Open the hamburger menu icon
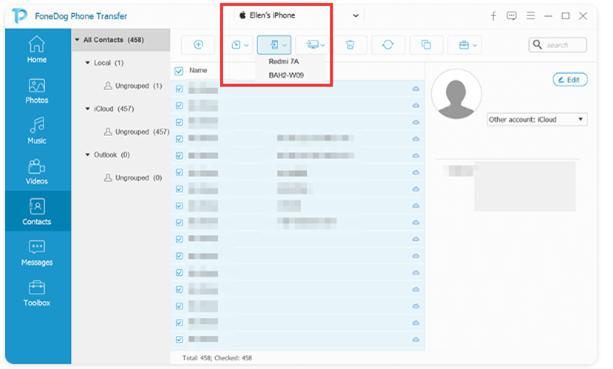Viewport: 613px width, 369px height. (x=531, y=16)
